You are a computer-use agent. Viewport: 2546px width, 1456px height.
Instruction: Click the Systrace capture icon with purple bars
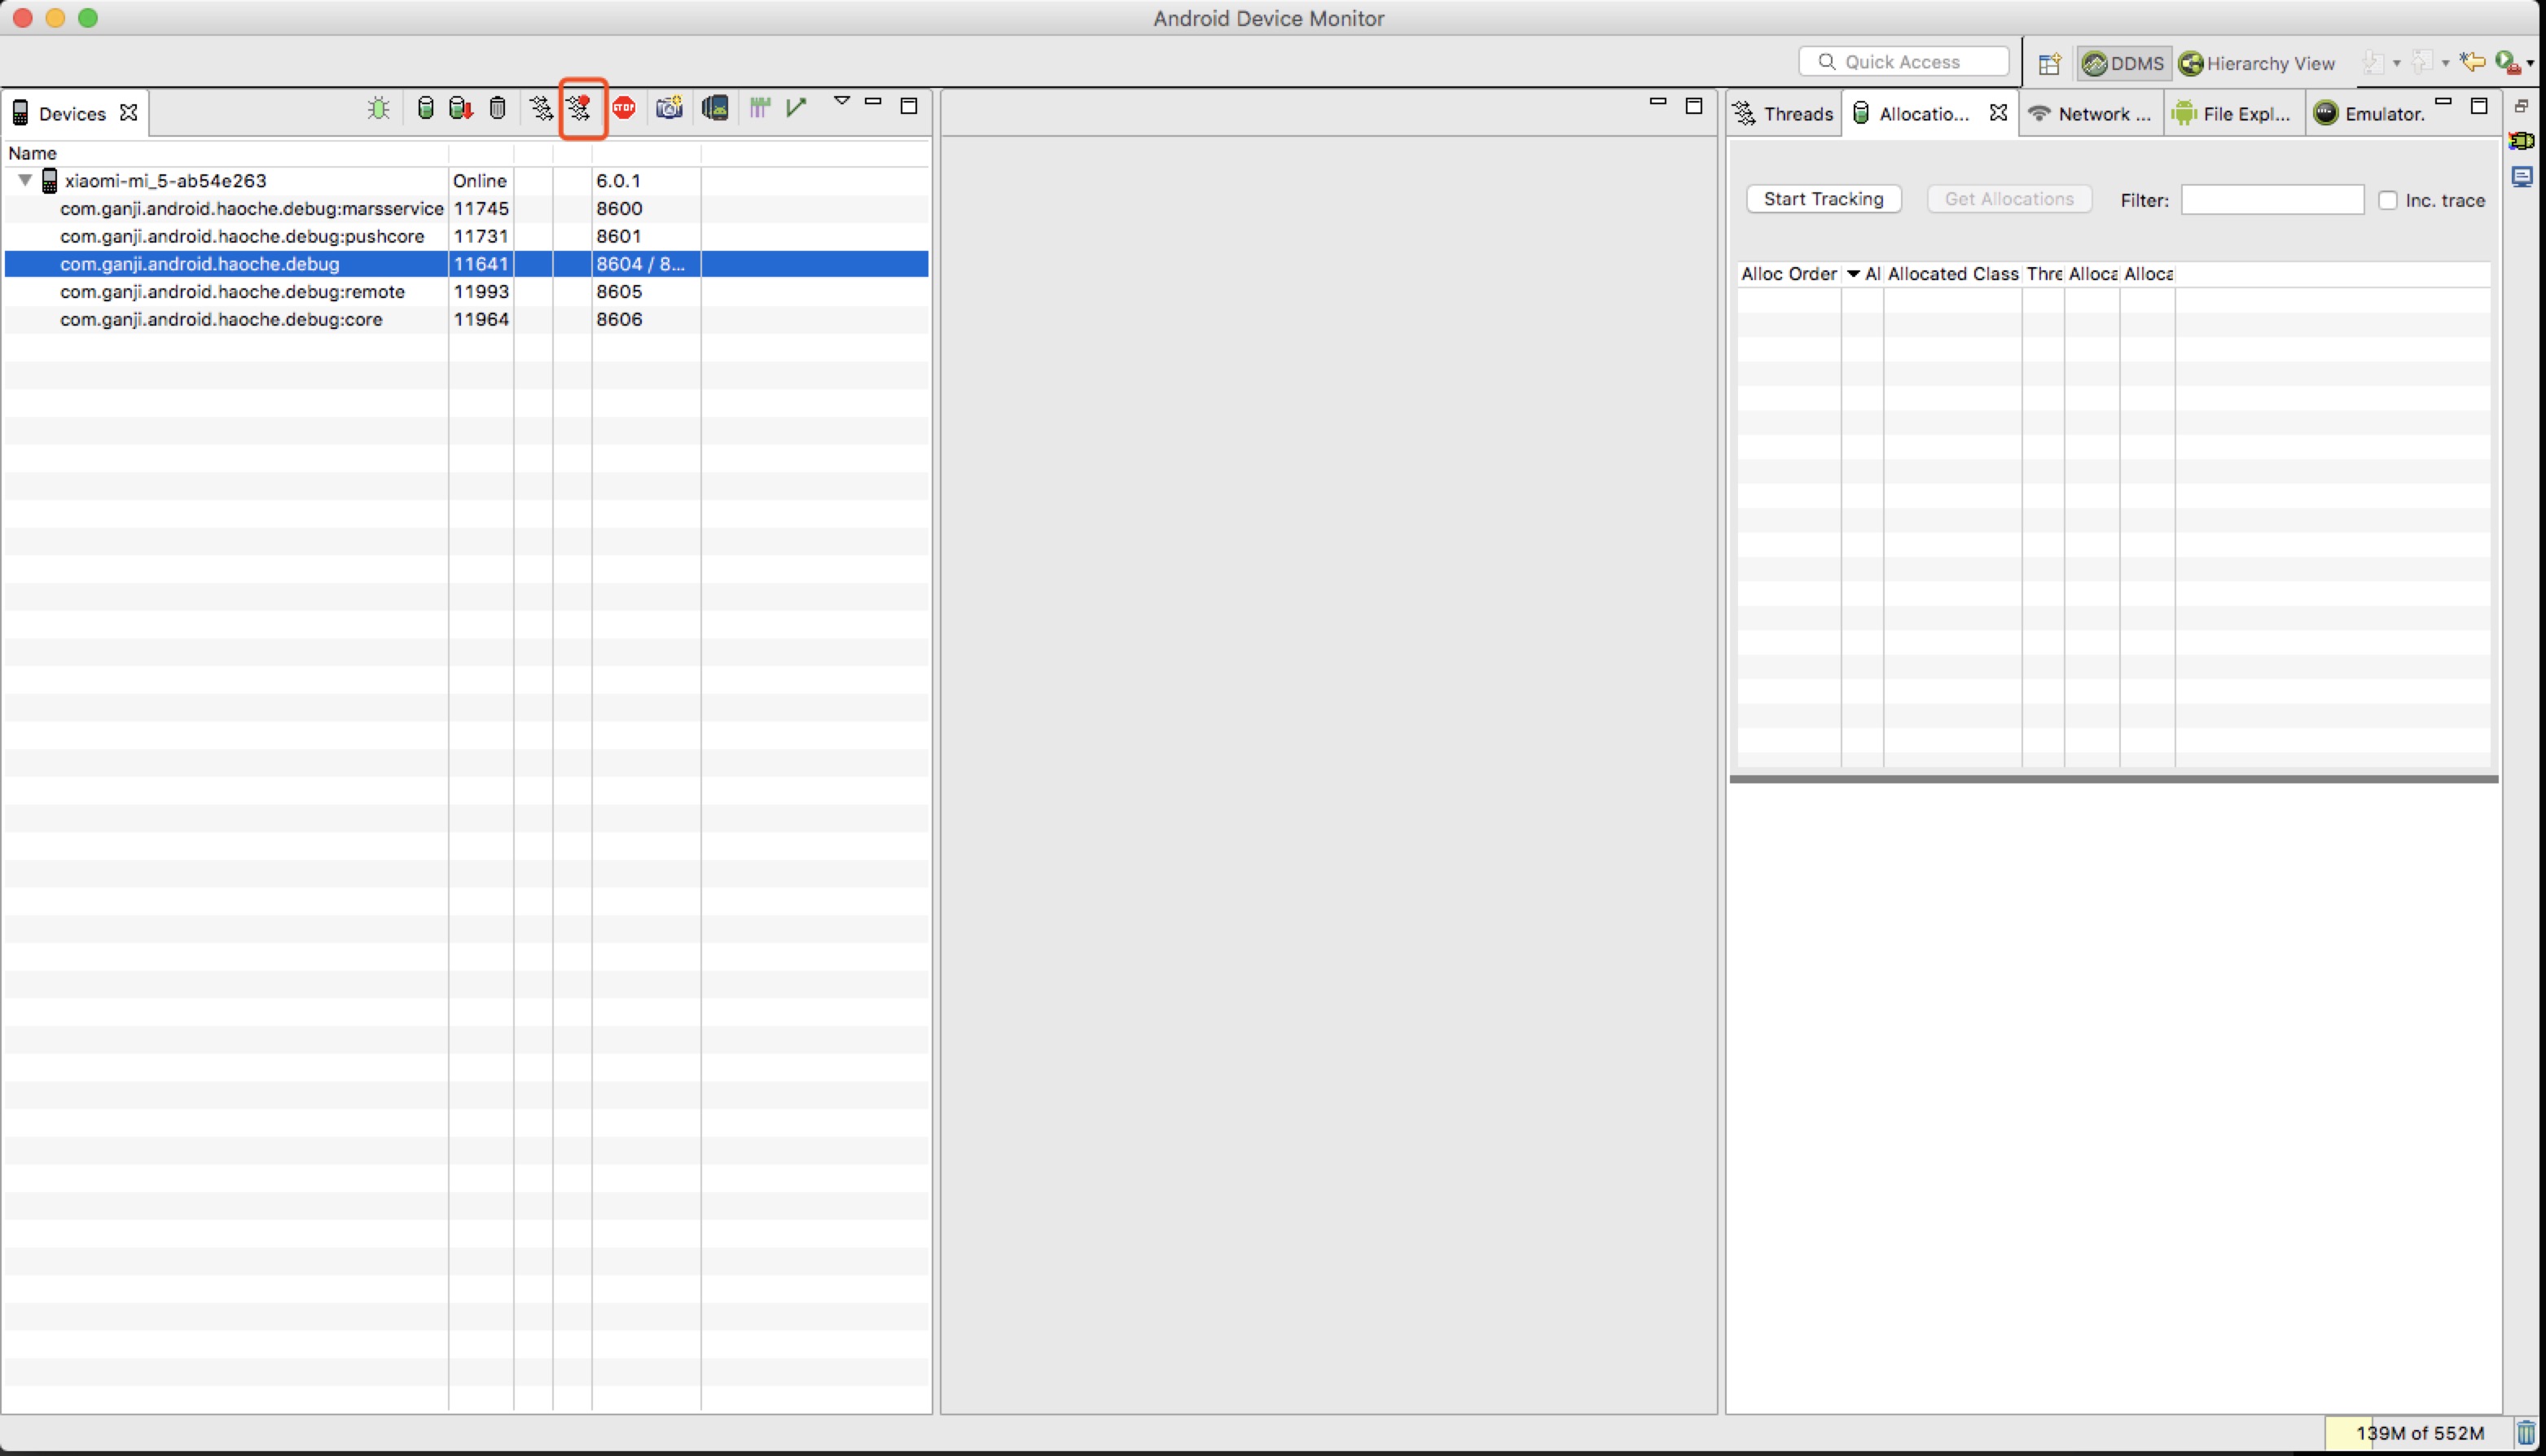pyautogui.click(x=760, y=108)
